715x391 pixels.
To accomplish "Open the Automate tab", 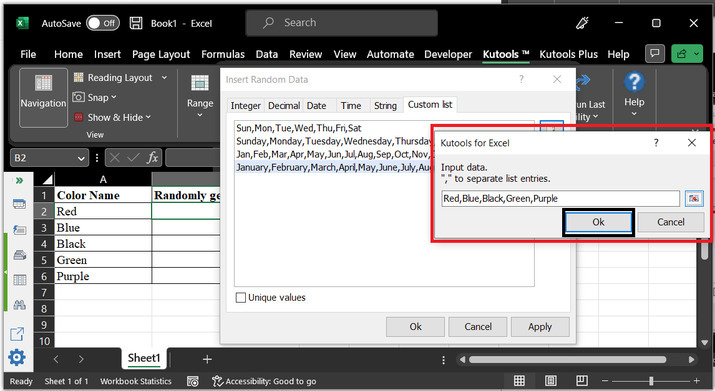I will [390, 54].
